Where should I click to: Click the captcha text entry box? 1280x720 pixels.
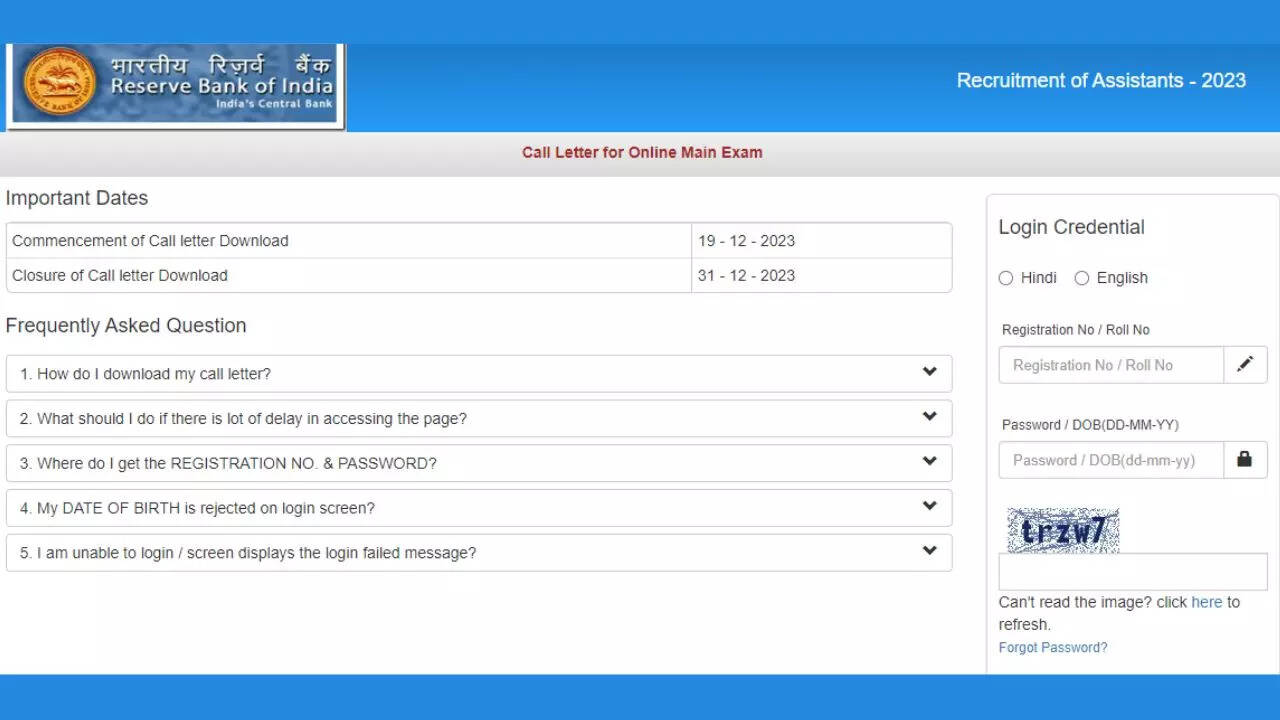click(x=1132, y=572)
